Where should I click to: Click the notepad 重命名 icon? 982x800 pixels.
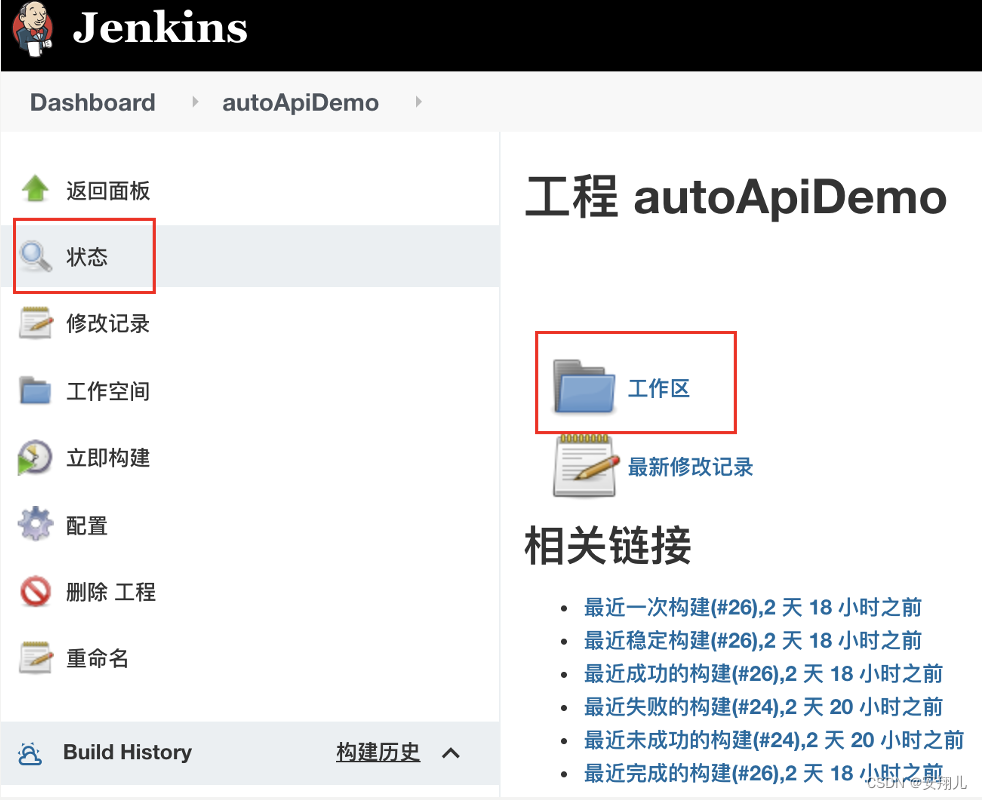(36, 657)
